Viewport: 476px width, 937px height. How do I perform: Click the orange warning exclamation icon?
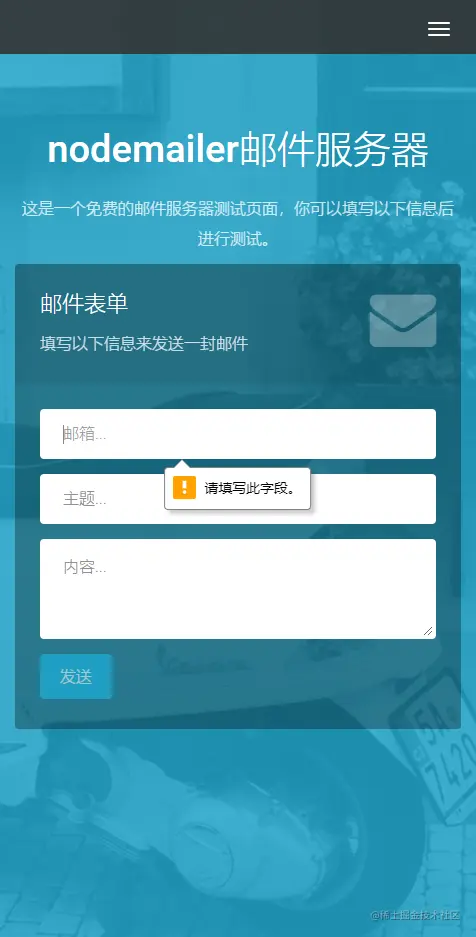coord(184,487)
